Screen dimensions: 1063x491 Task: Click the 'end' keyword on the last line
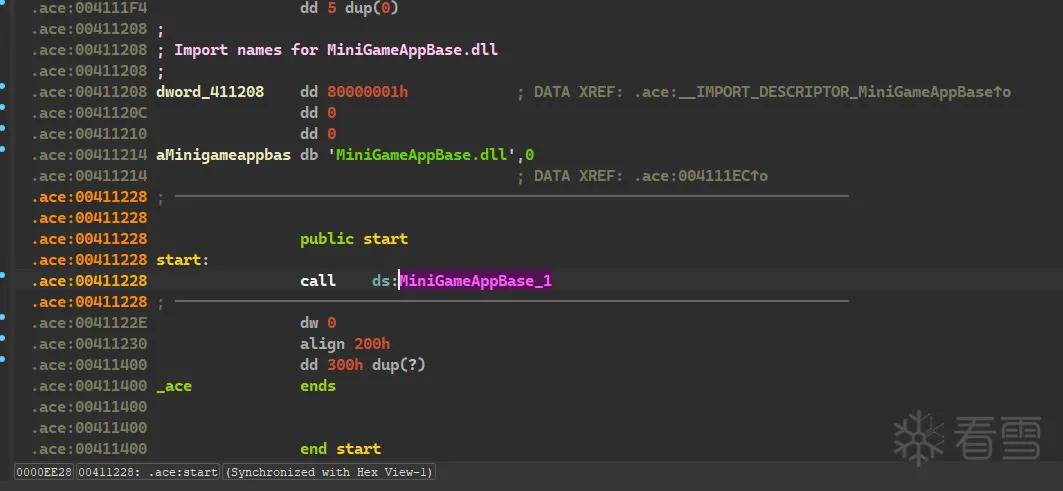(x=313, y=448)
